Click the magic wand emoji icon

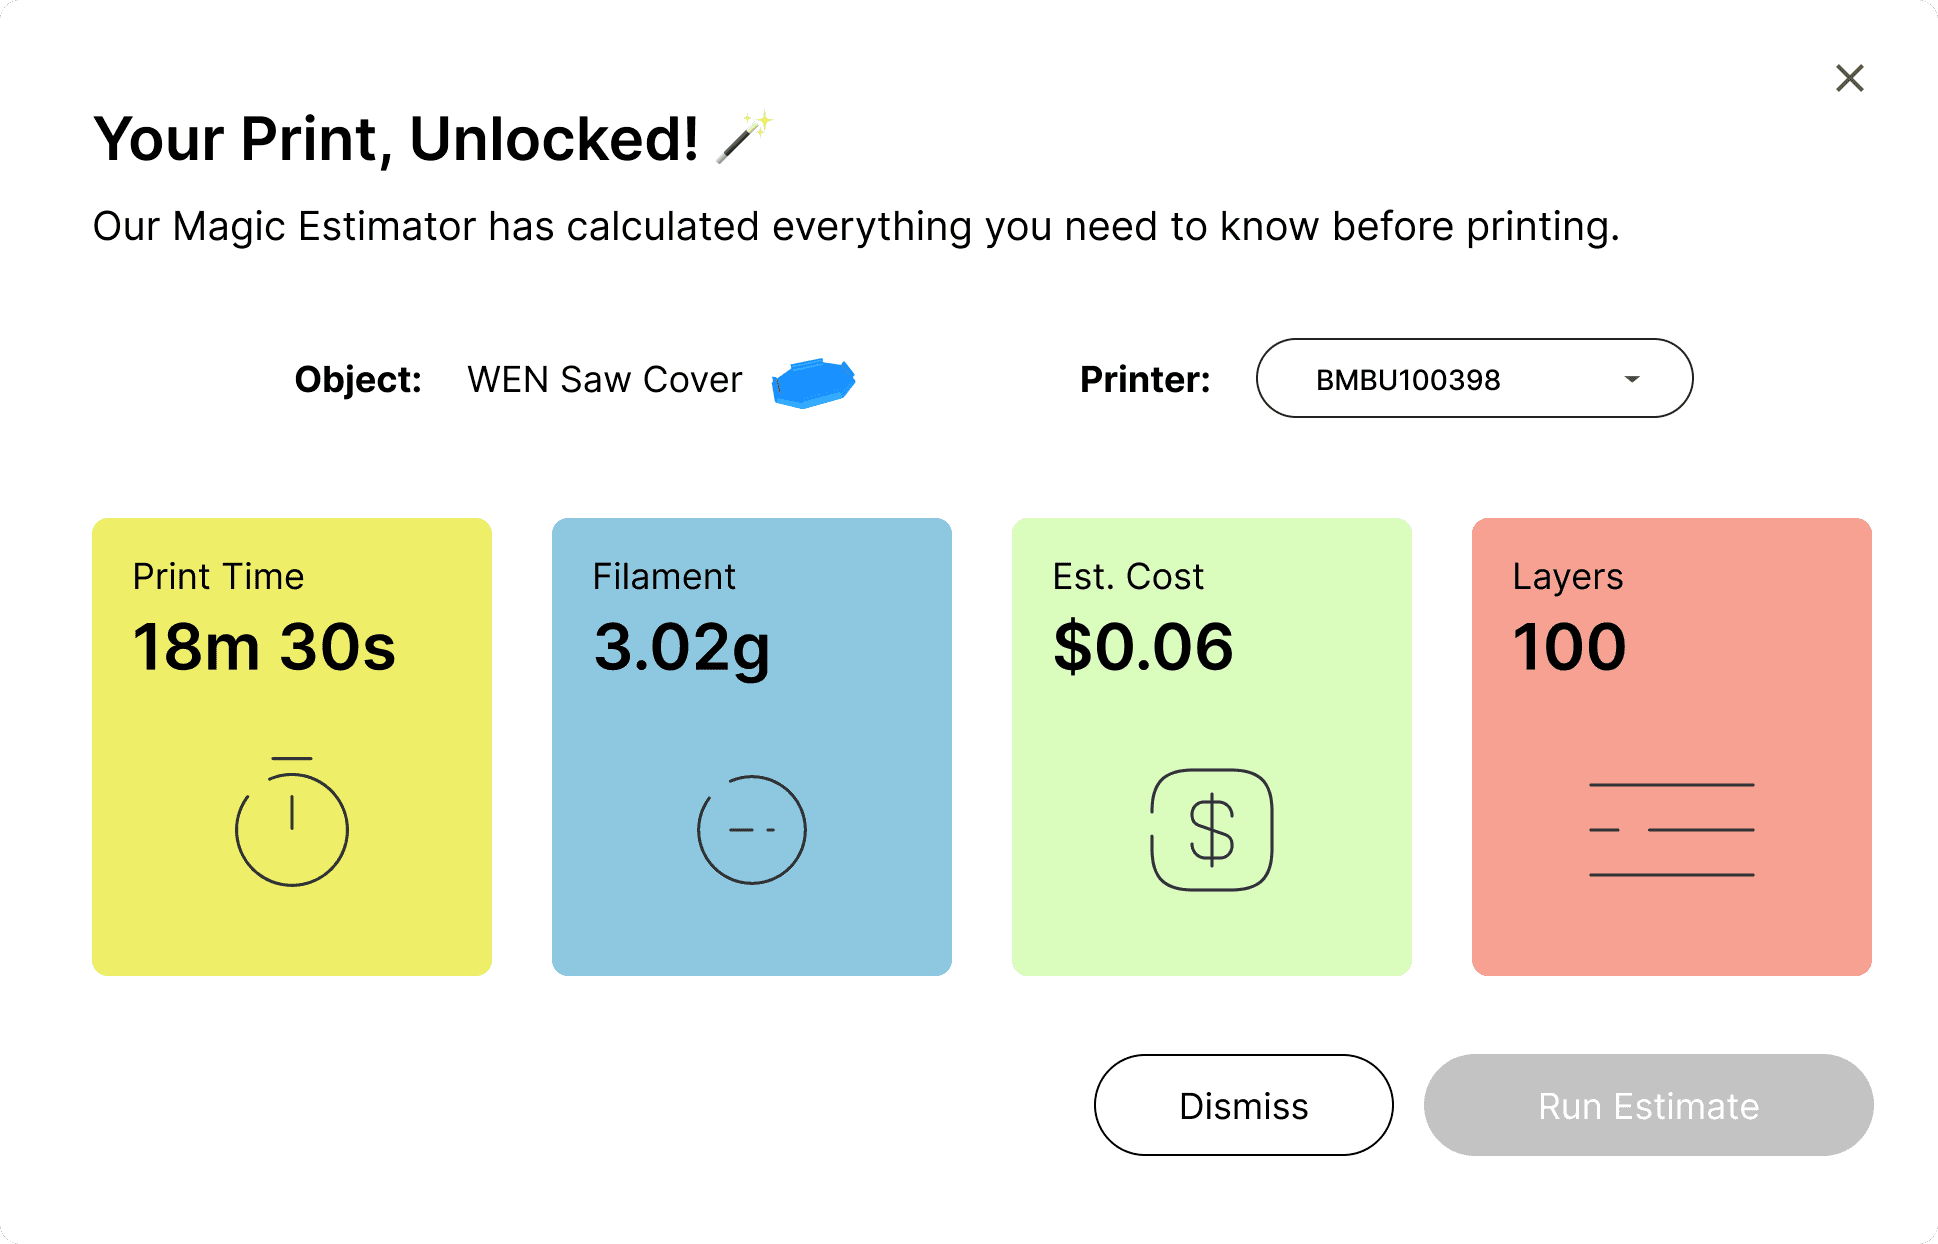click(744, 137)
